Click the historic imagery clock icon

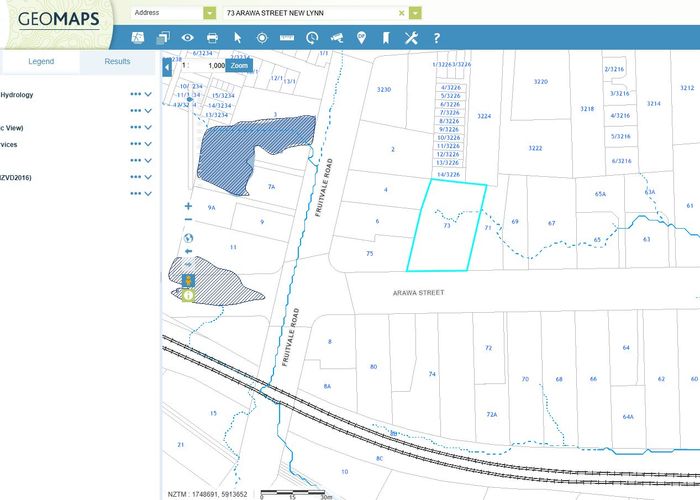pyautogui.click(x=312, y=38)
